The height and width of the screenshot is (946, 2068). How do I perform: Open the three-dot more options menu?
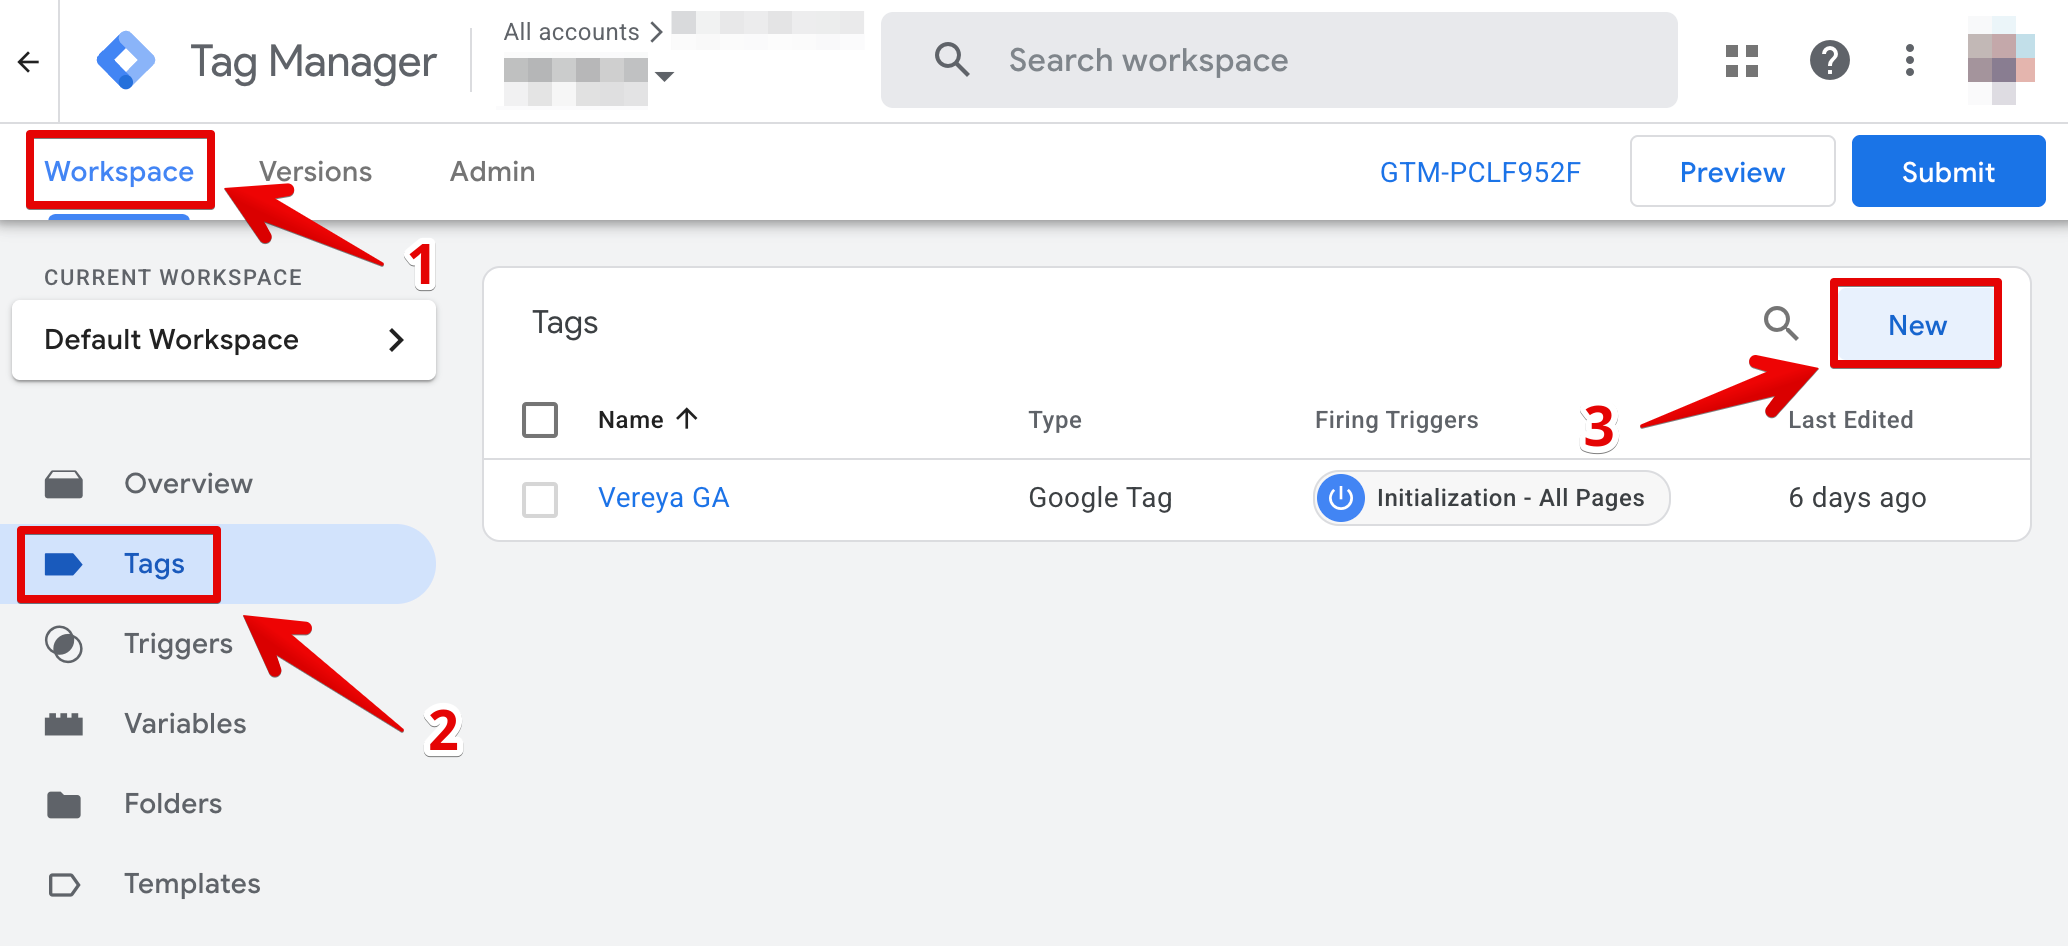[x=1910, y=61]
